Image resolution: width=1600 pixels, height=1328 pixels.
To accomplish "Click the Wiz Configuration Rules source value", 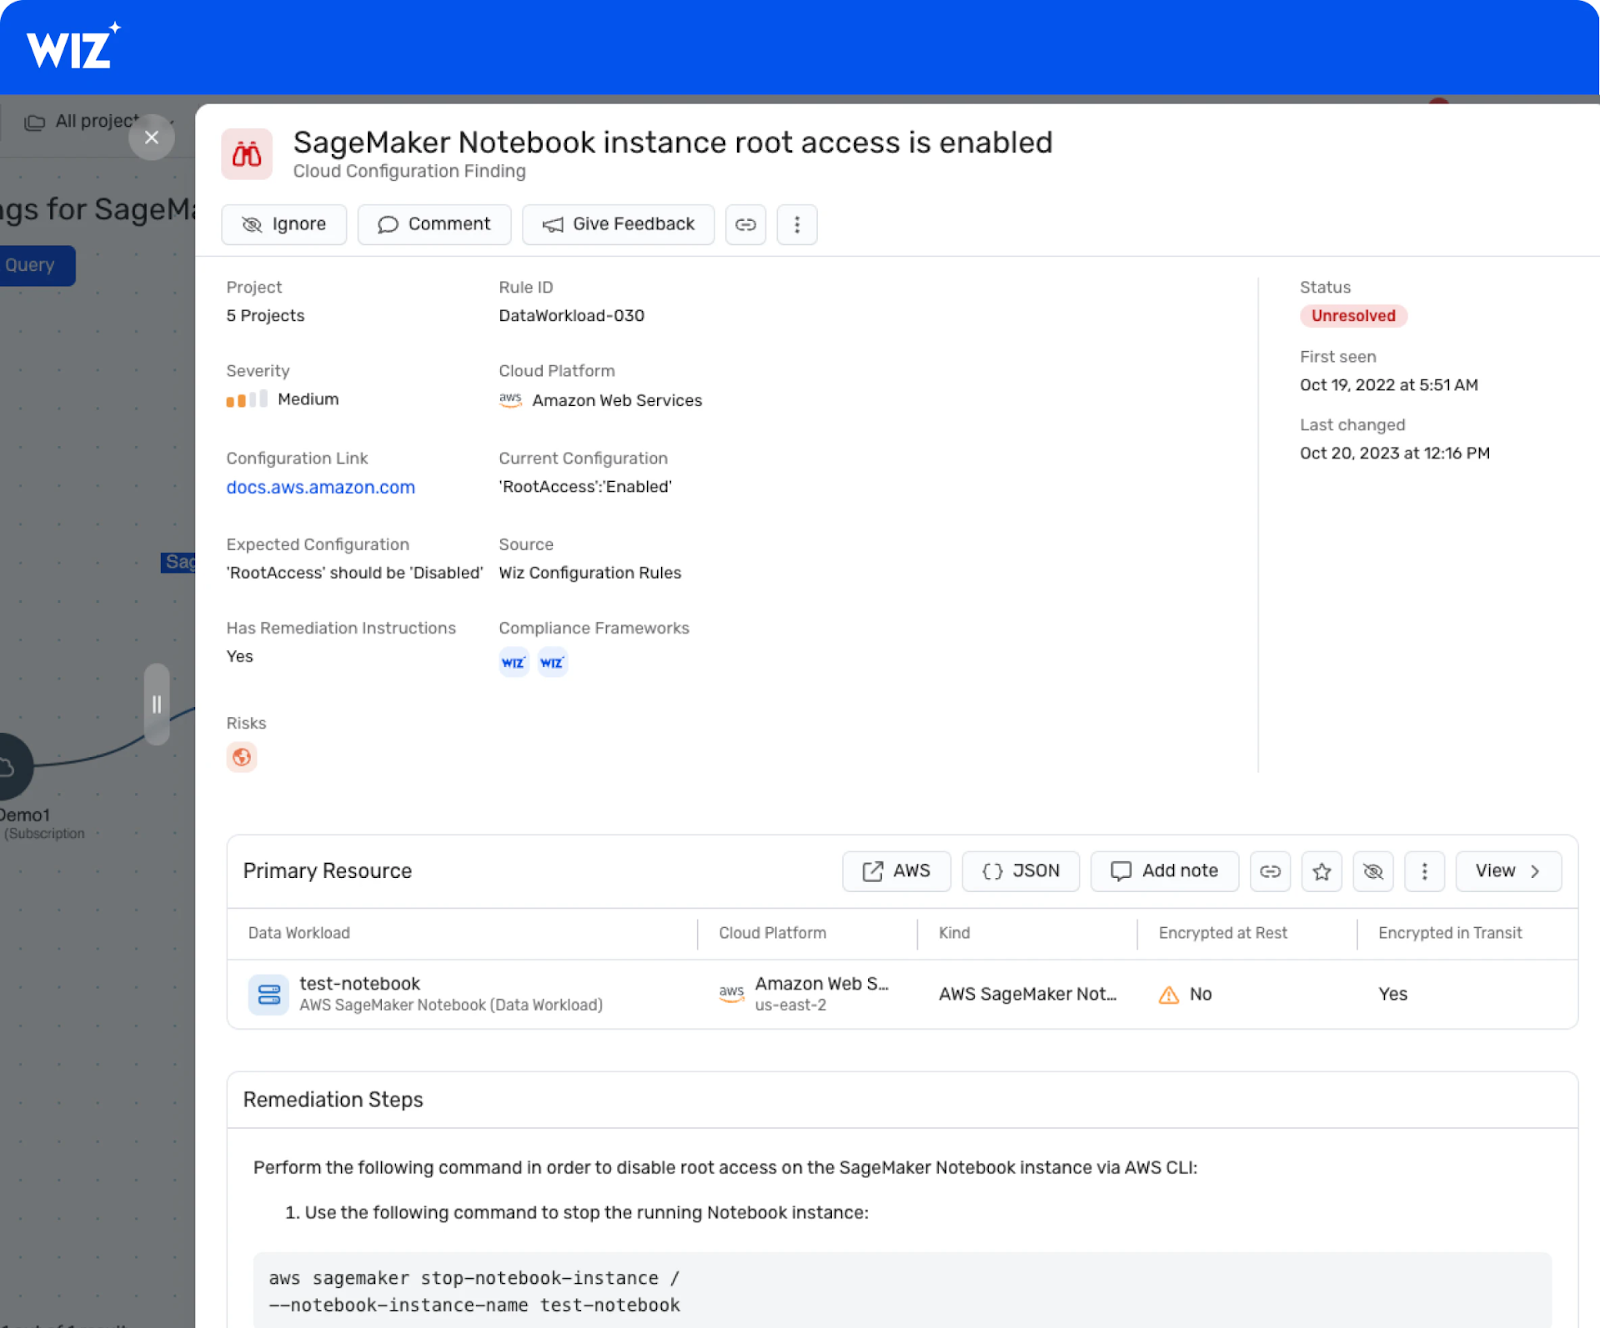I will (x=590, y=573).
